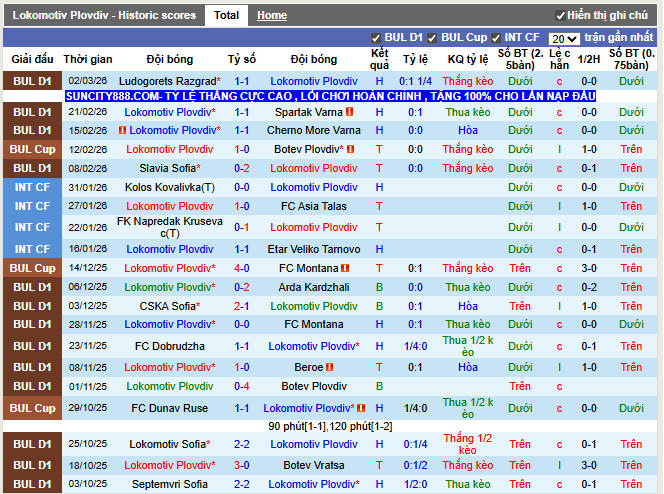Click the KQ tỷ lệ column header
664x494 pixels.
(468, 59)
